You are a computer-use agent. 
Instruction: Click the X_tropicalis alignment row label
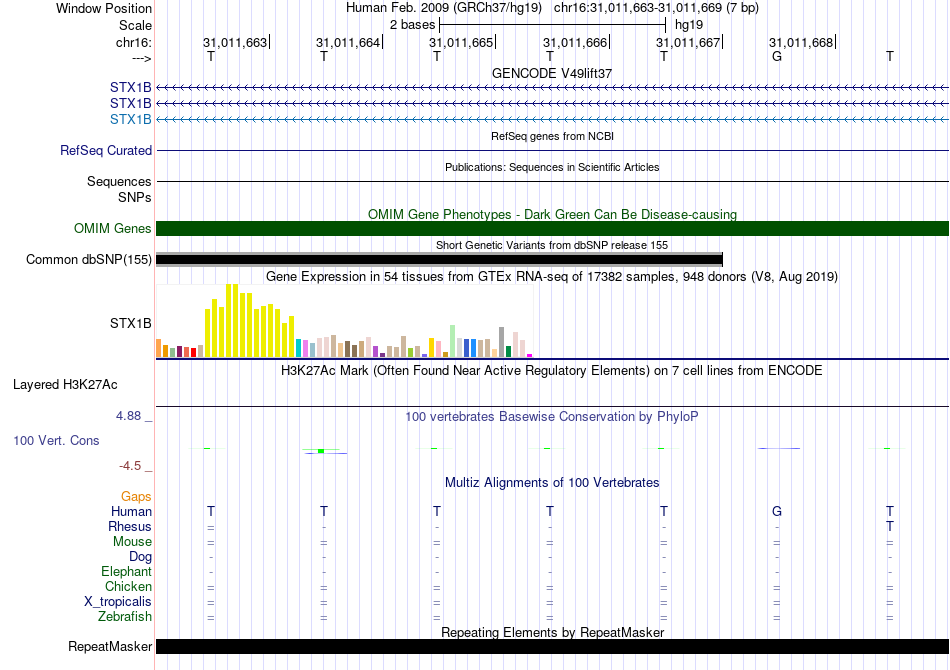coord(118,602)
